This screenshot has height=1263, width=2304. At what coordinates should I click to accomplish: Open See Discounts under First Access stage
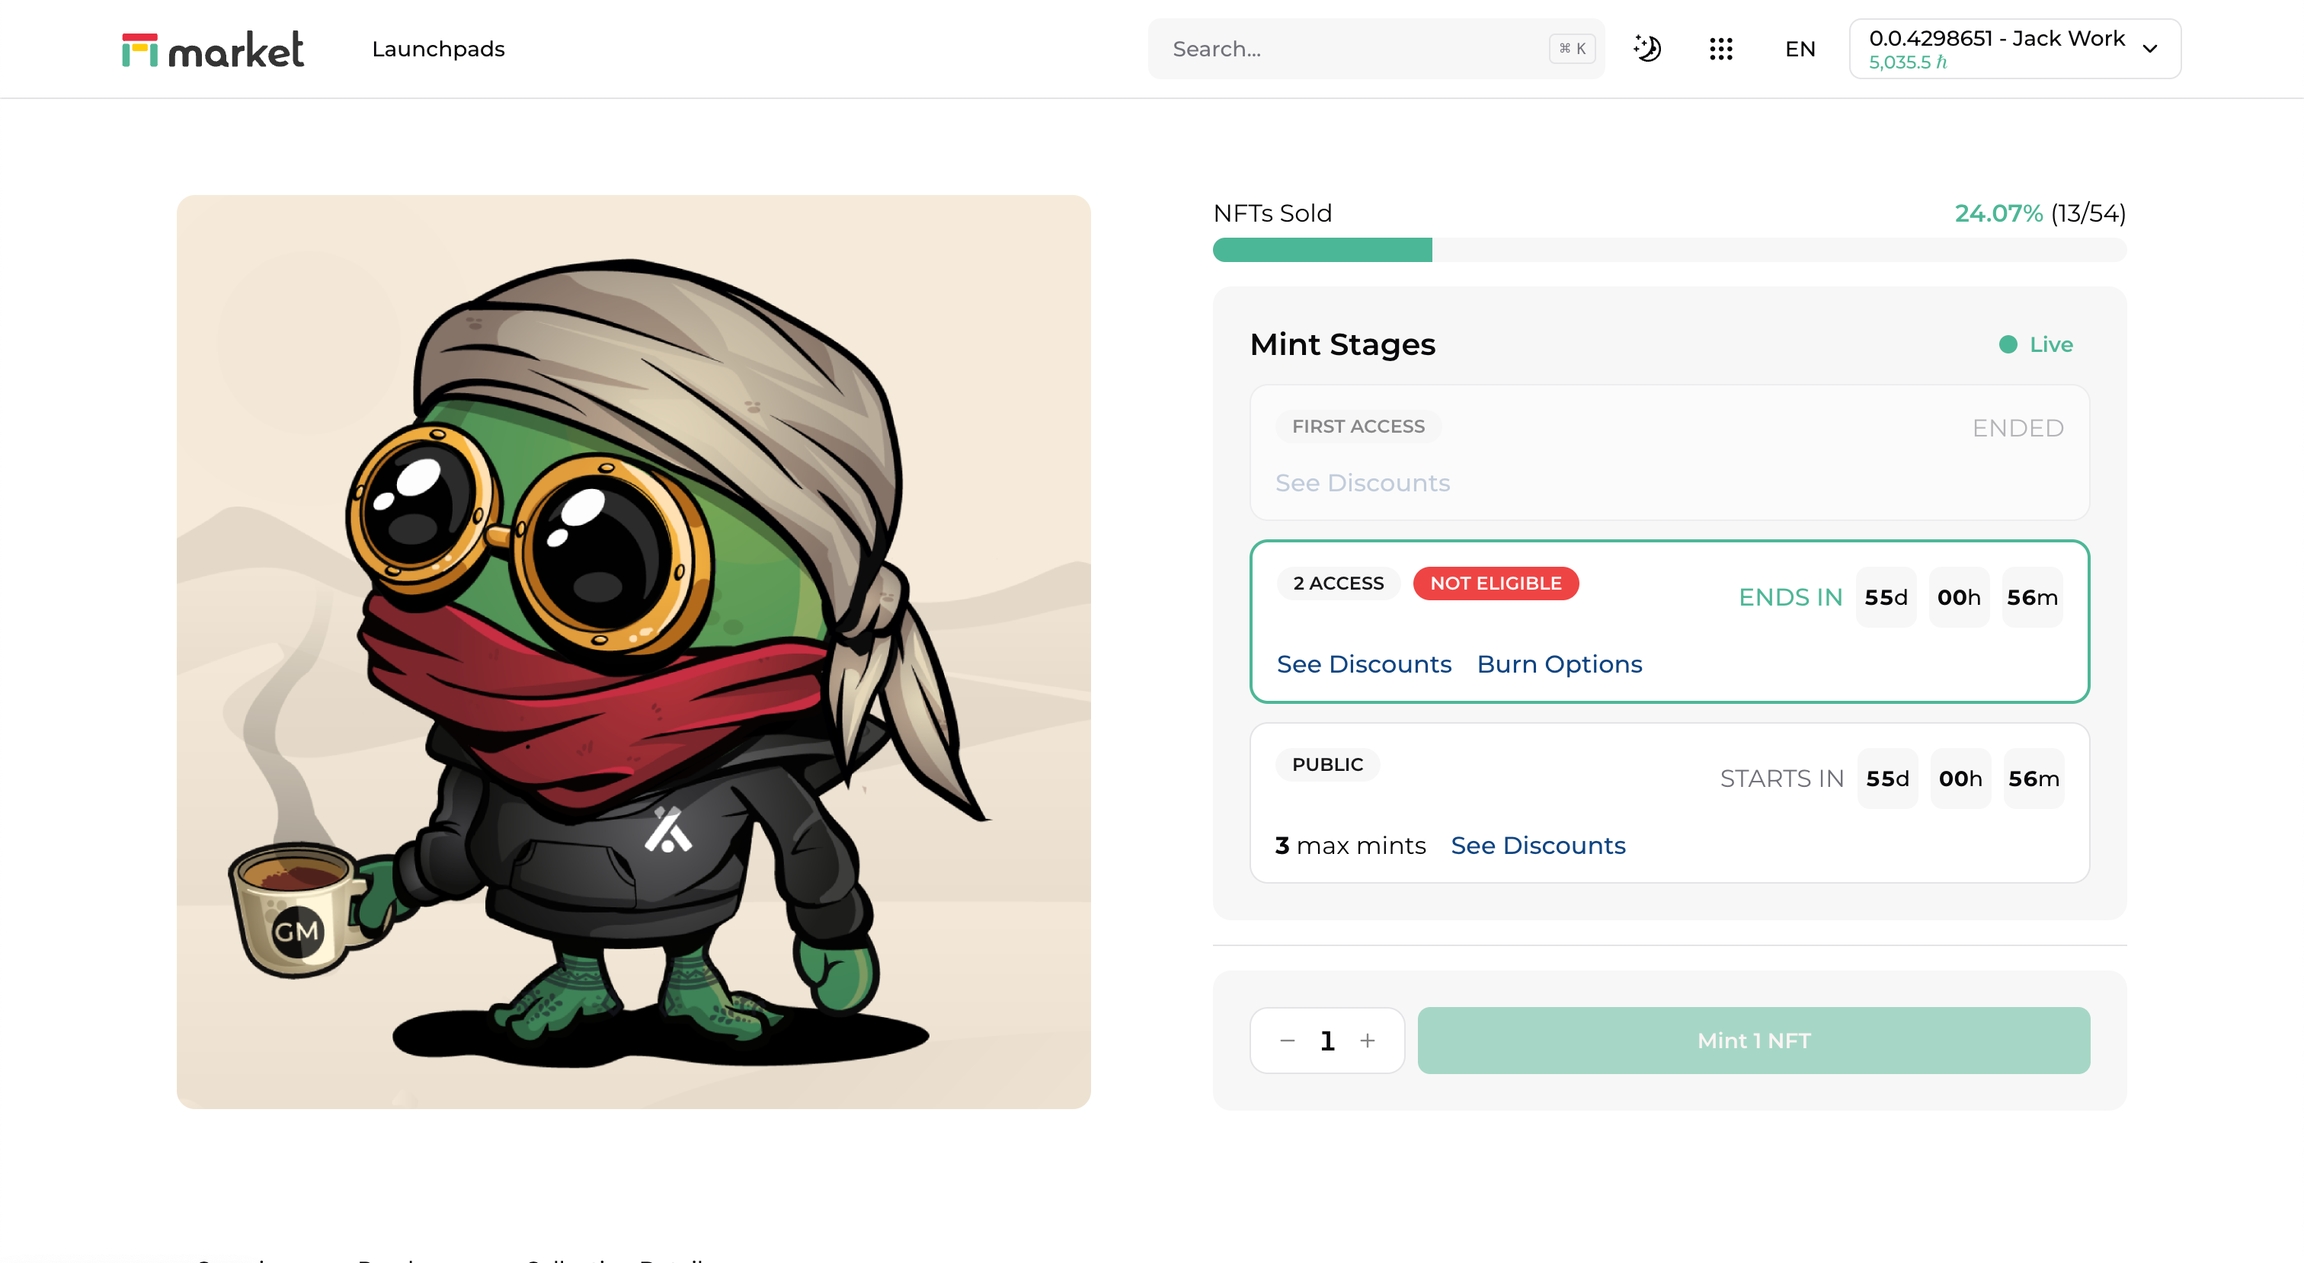(x=1362, y=483)
